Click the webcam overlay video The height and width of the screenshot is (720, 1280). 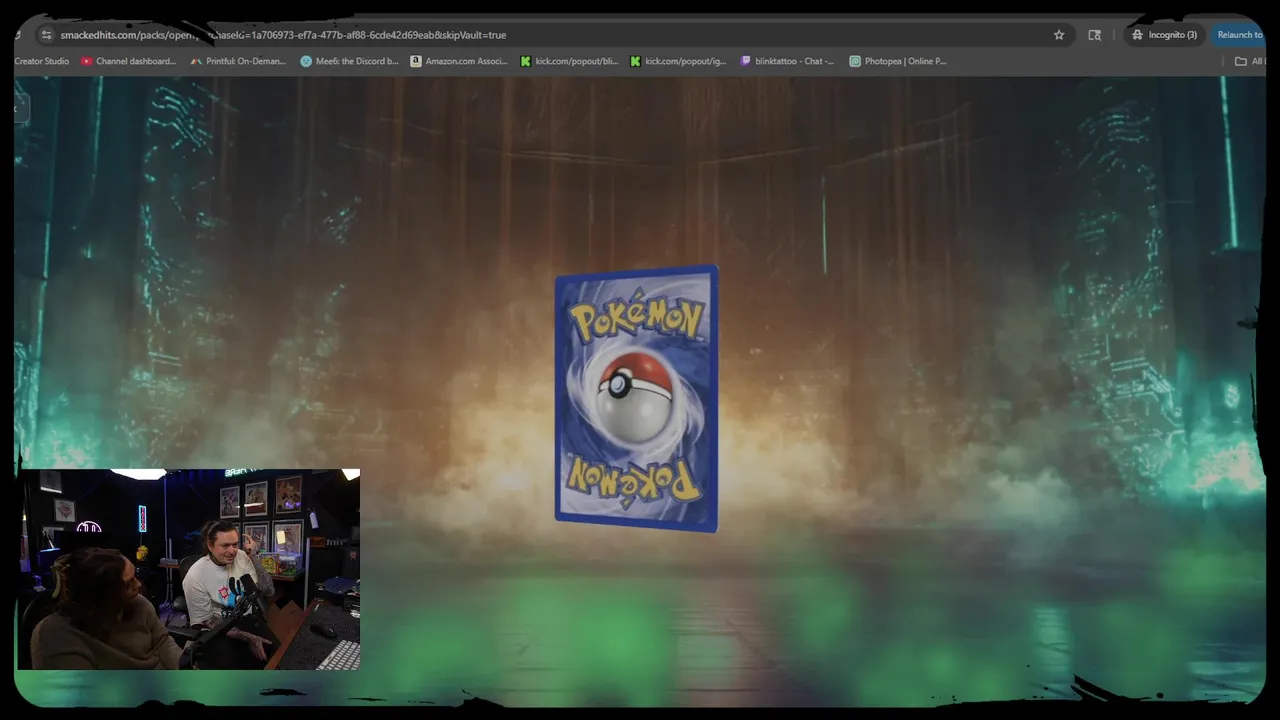[189, 569]
